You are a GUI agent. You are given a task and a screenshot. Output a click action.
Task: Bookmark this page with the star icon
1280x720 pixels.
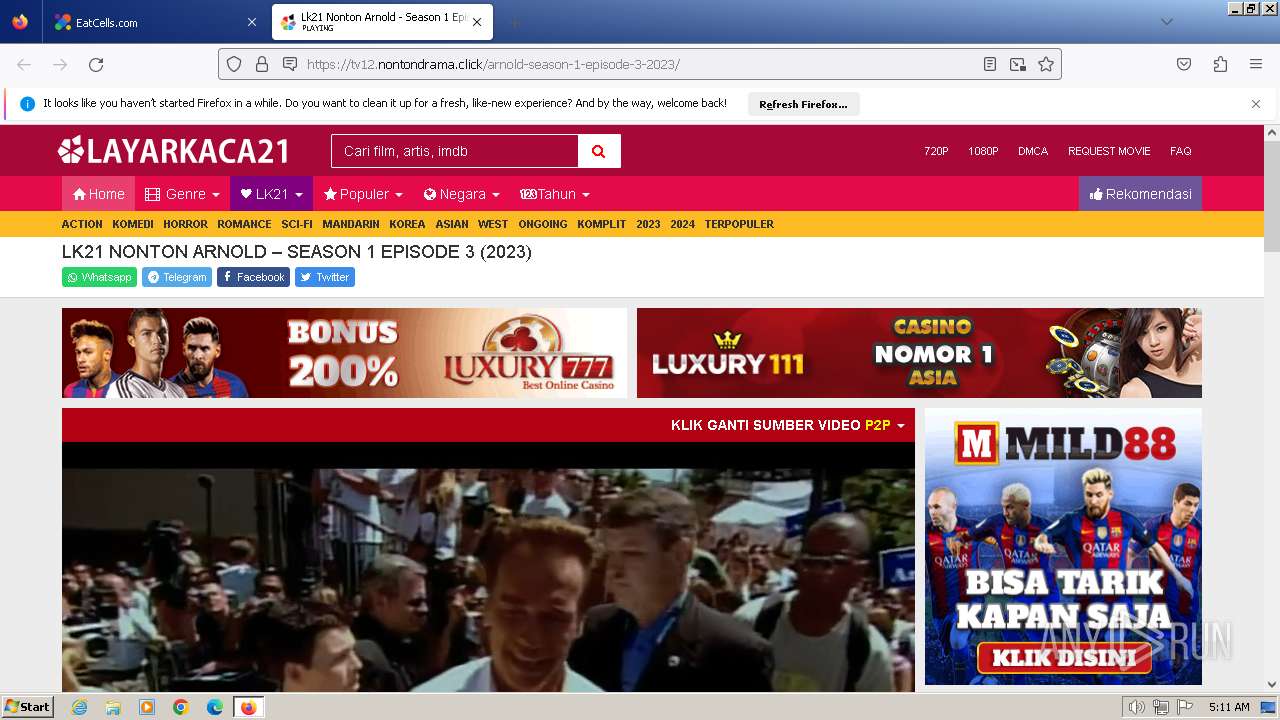(1046, 64)
